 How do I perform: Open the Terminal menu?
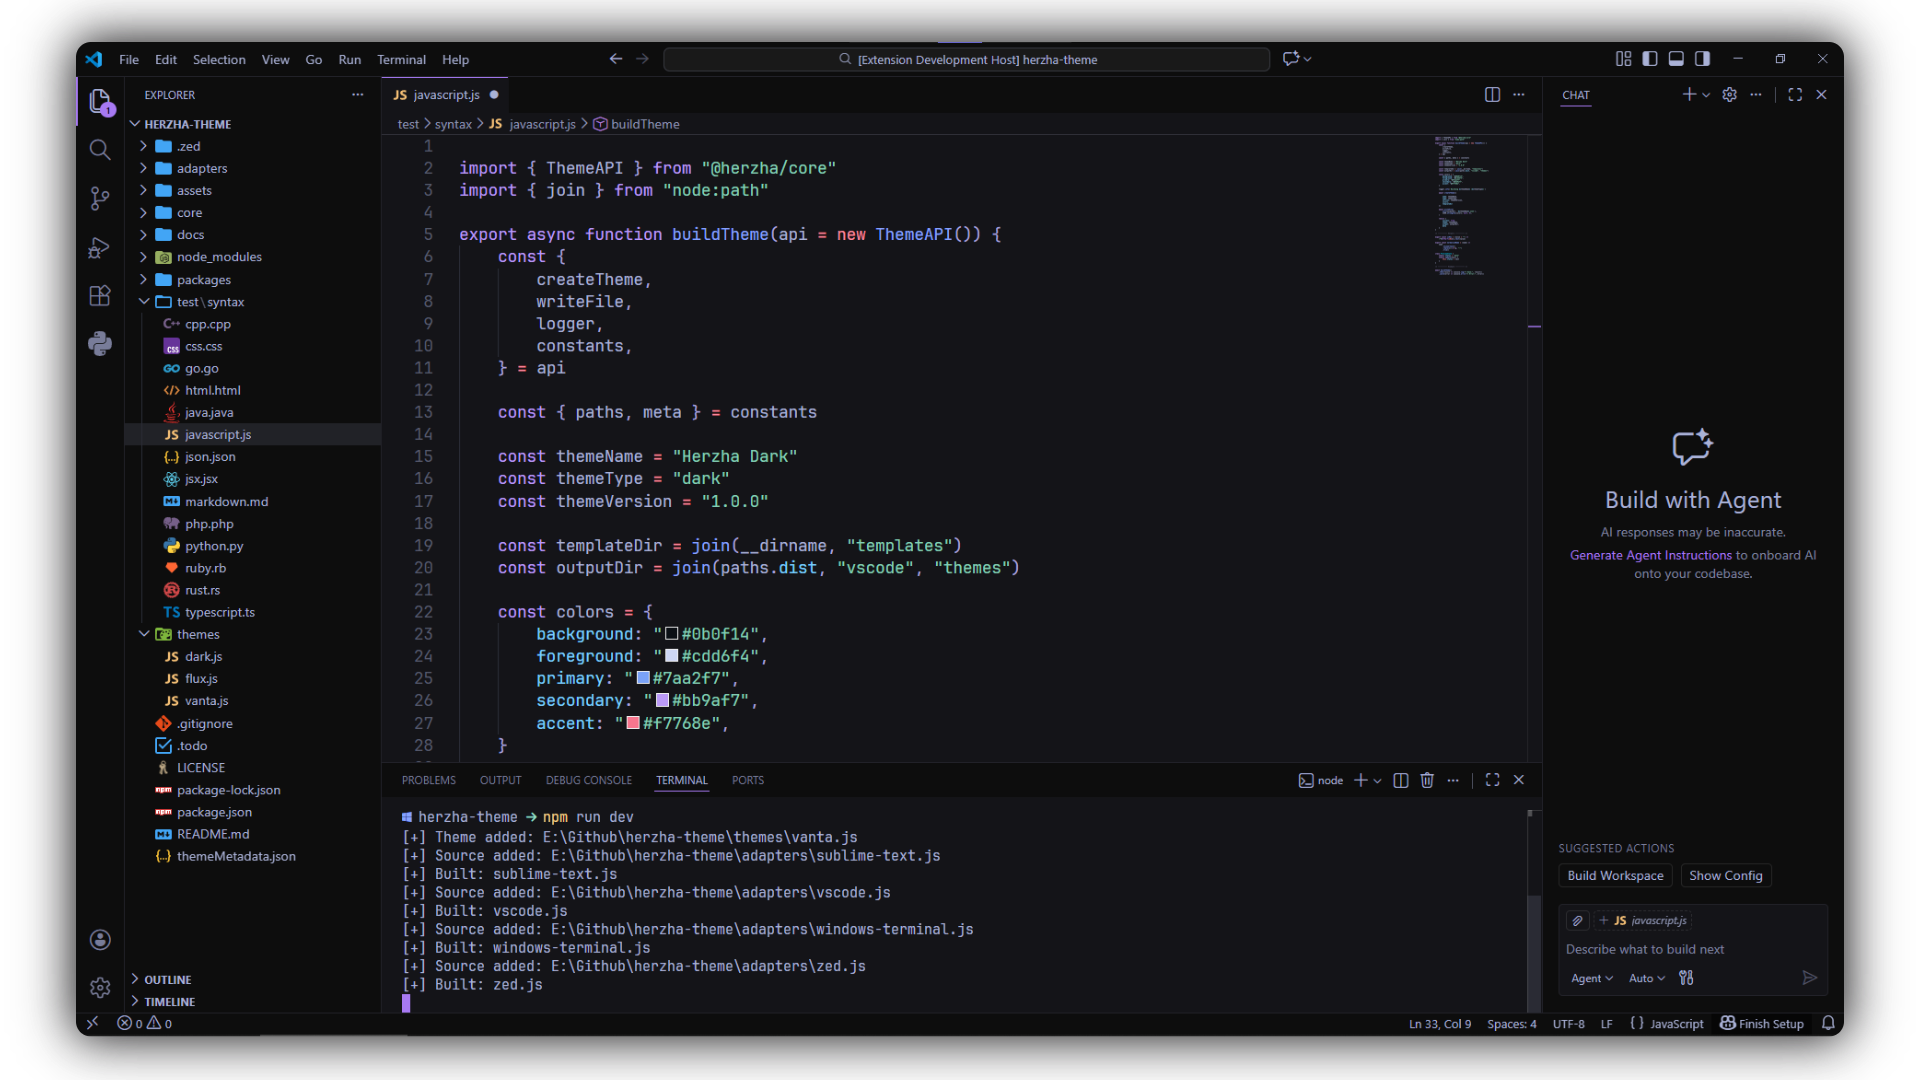400,60
